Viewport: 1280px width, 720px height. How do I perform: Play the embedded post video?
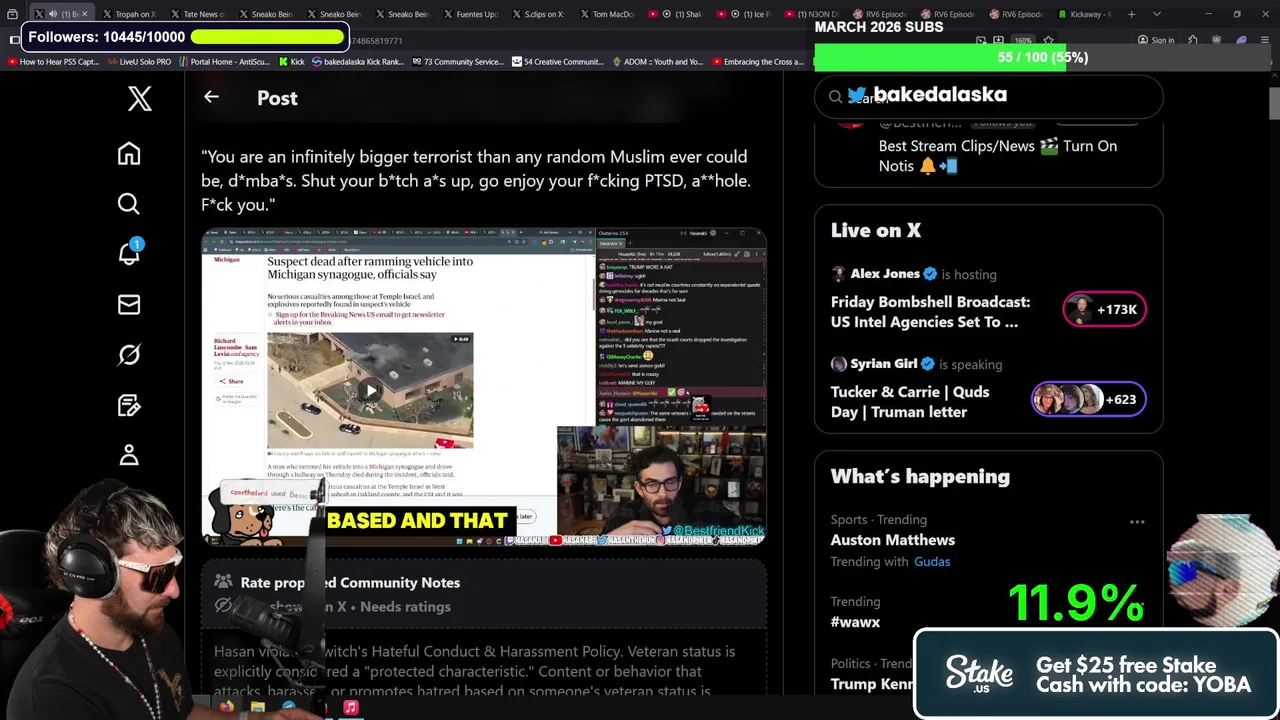[370, 391]
